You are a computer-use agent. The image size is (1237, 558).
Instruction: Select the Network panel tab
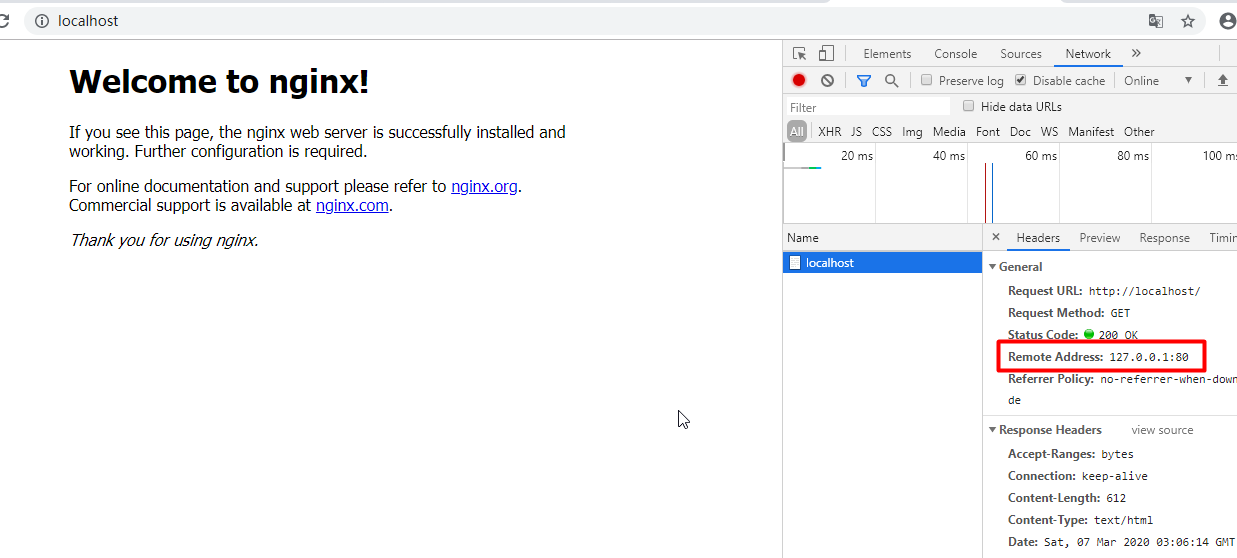(1088, 54)
